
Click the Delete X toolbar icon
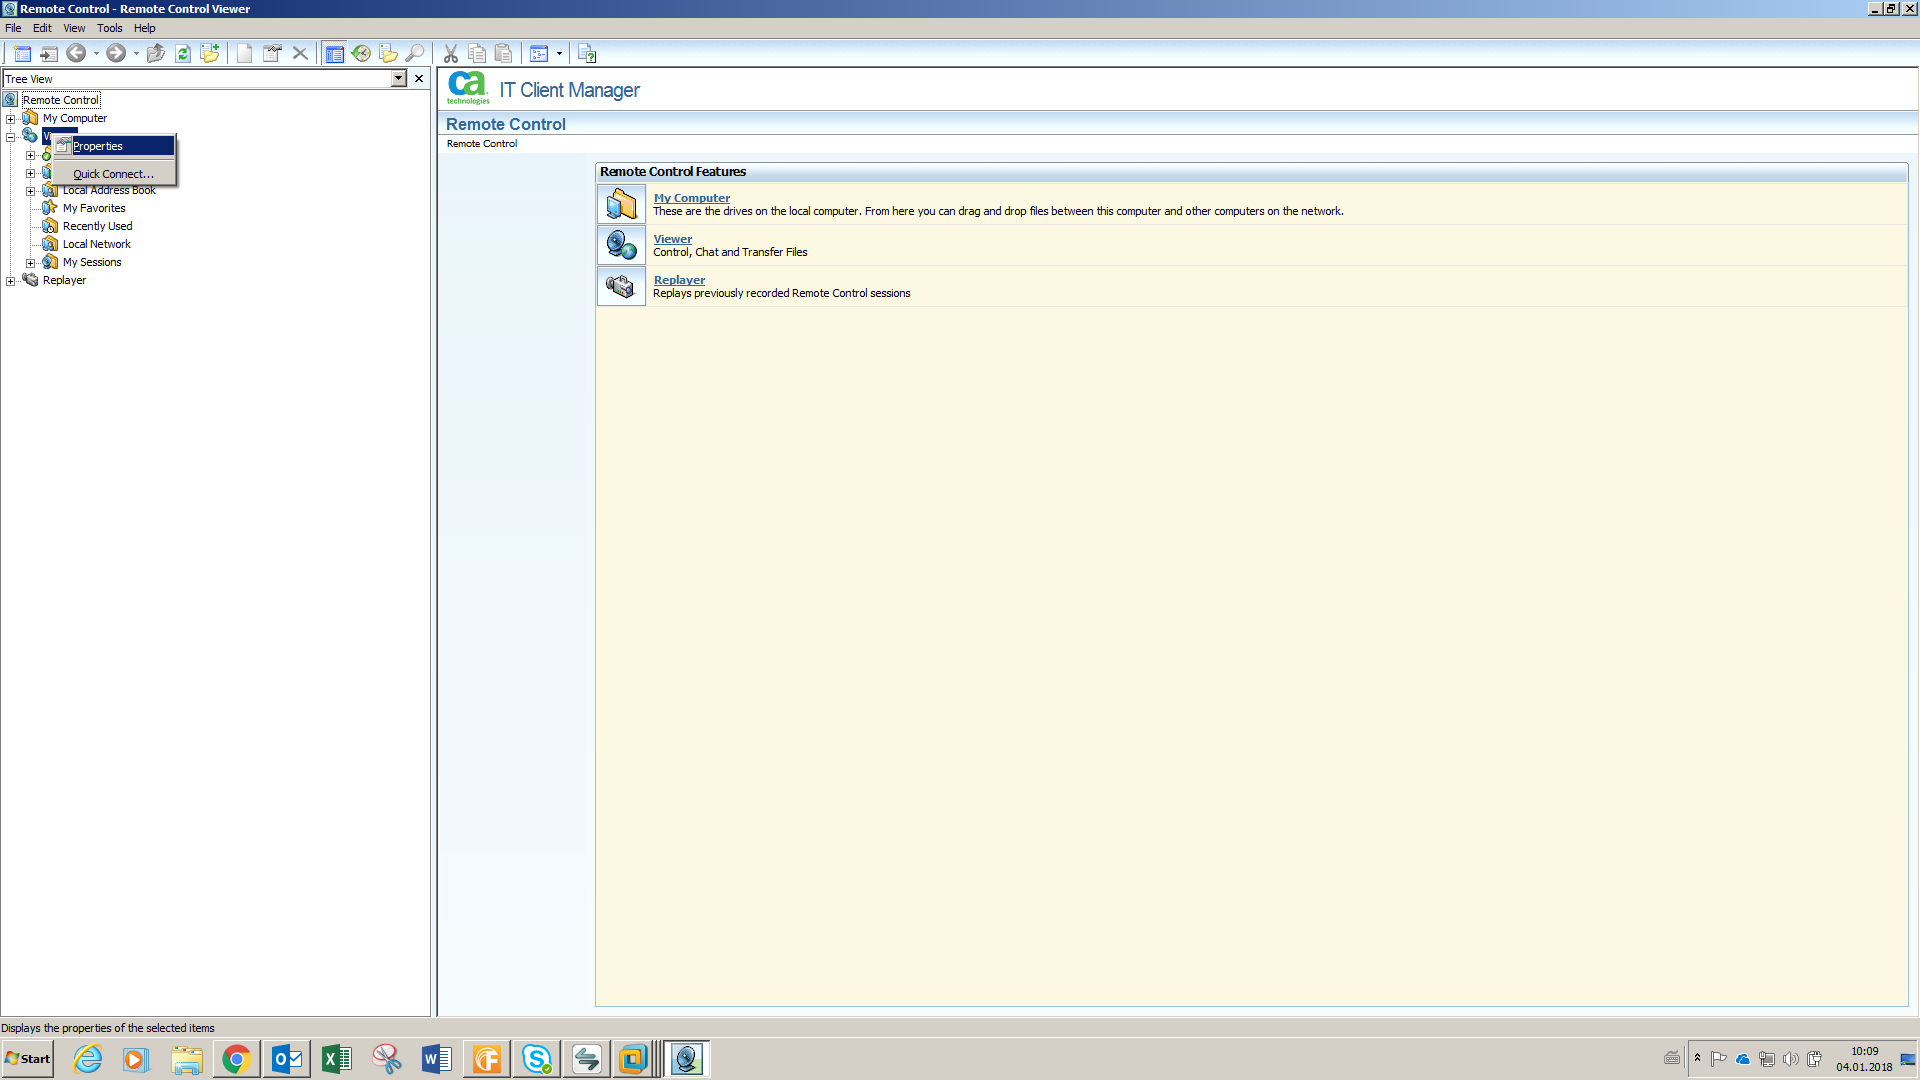click(300, 53)
